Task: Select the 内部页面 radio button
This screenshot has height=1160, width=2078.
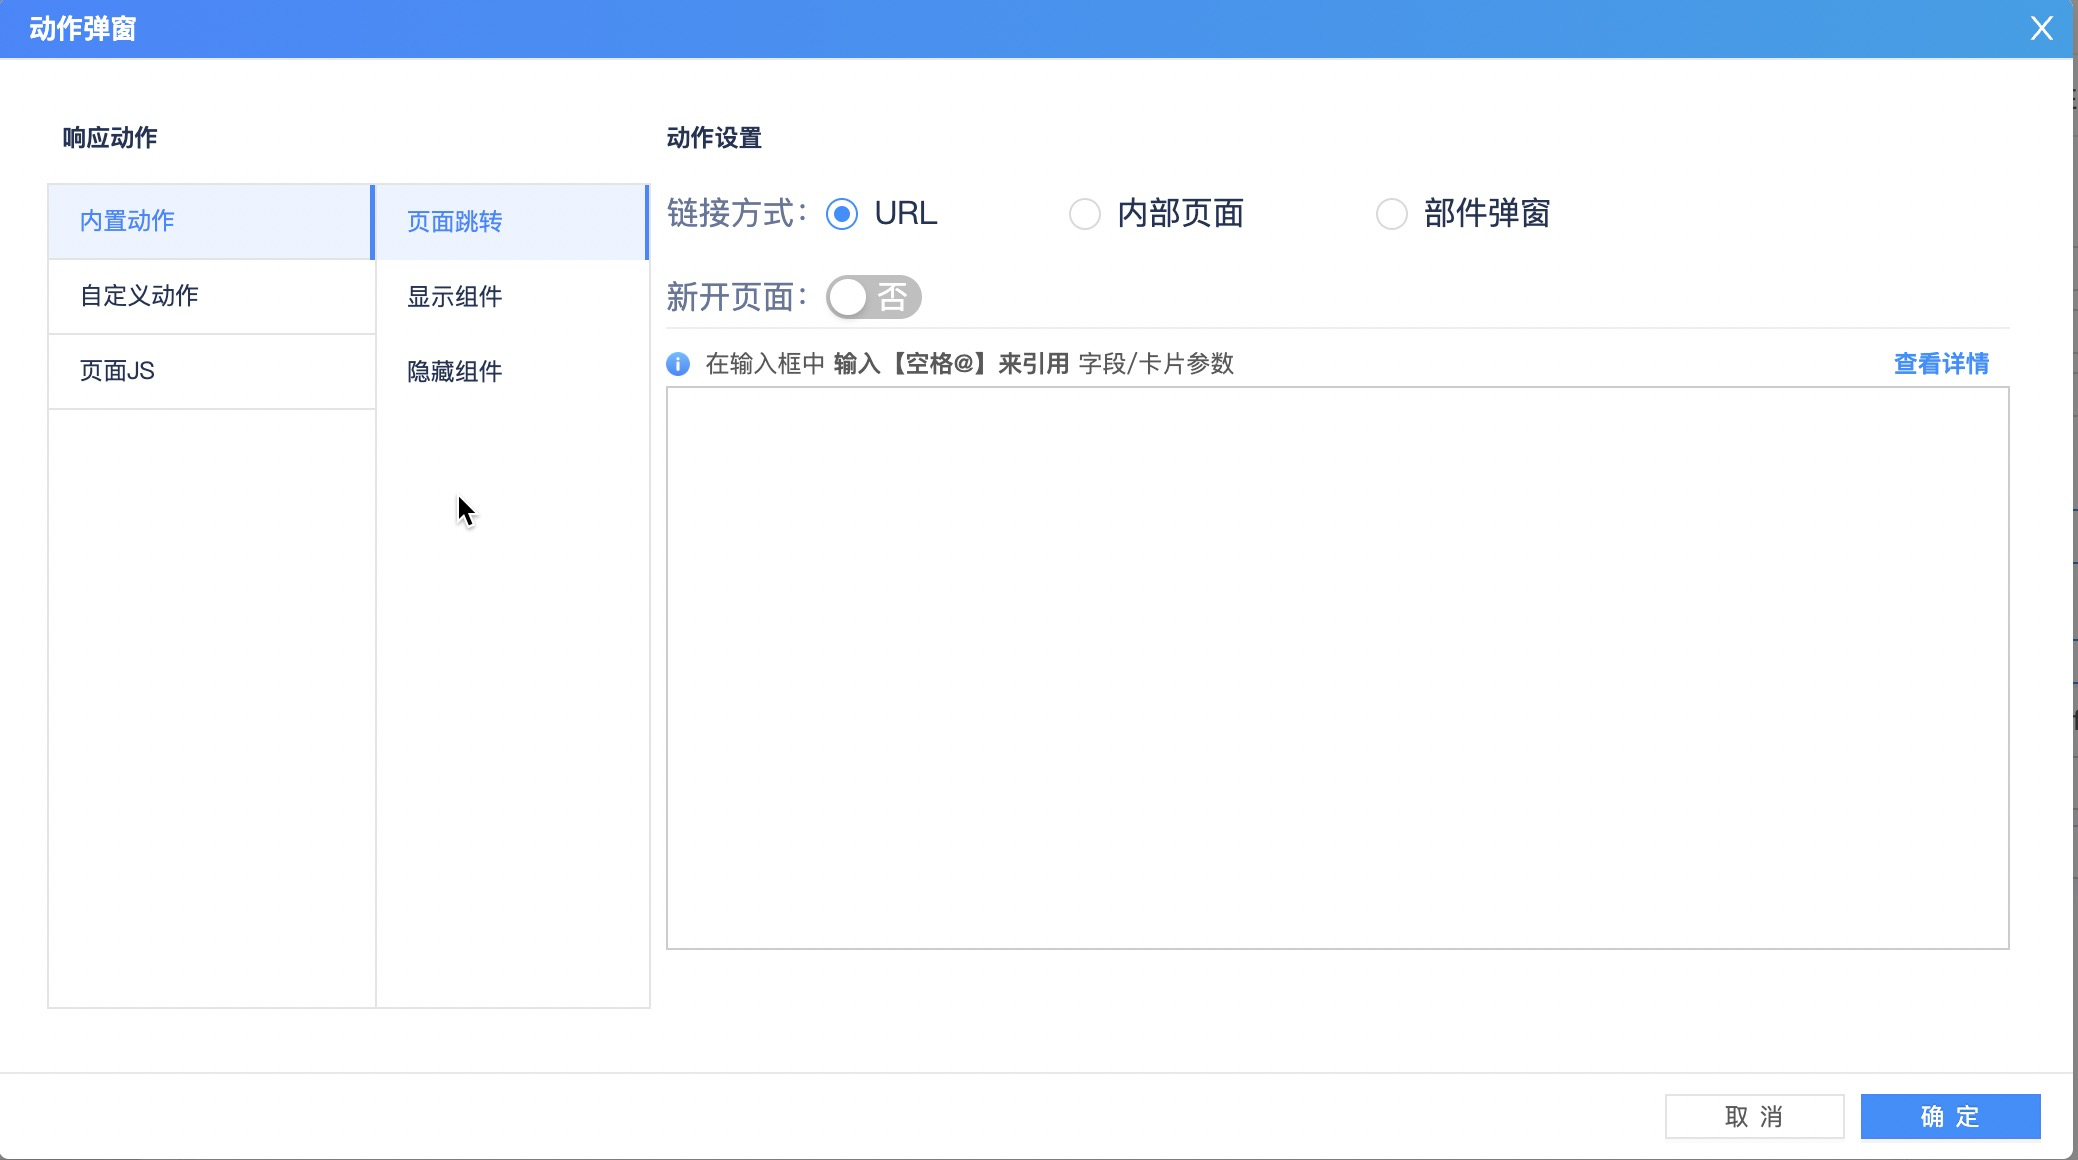Action: pyautogui.click(x=1085, y=214)
